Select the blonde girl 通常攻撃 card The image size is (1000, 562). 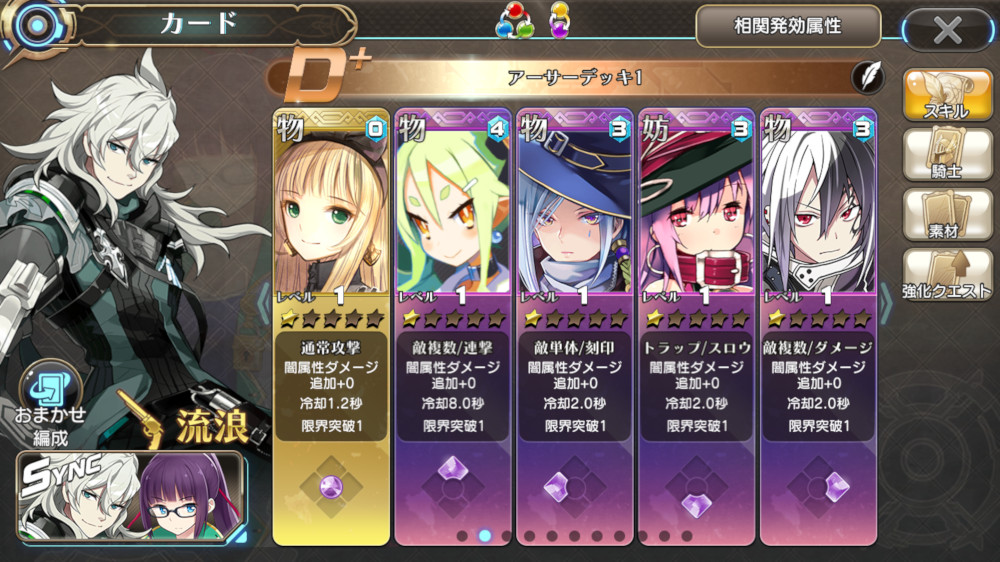331,327
